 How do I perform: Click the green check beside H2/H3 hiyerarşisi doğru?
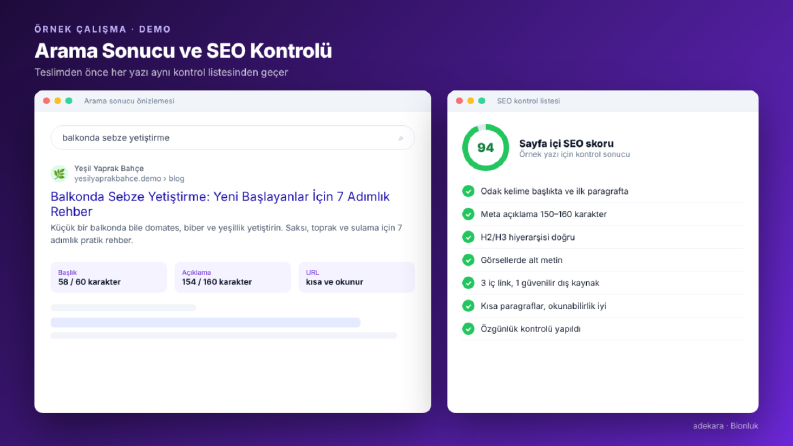pyautogui.click(x=468, y=237)
